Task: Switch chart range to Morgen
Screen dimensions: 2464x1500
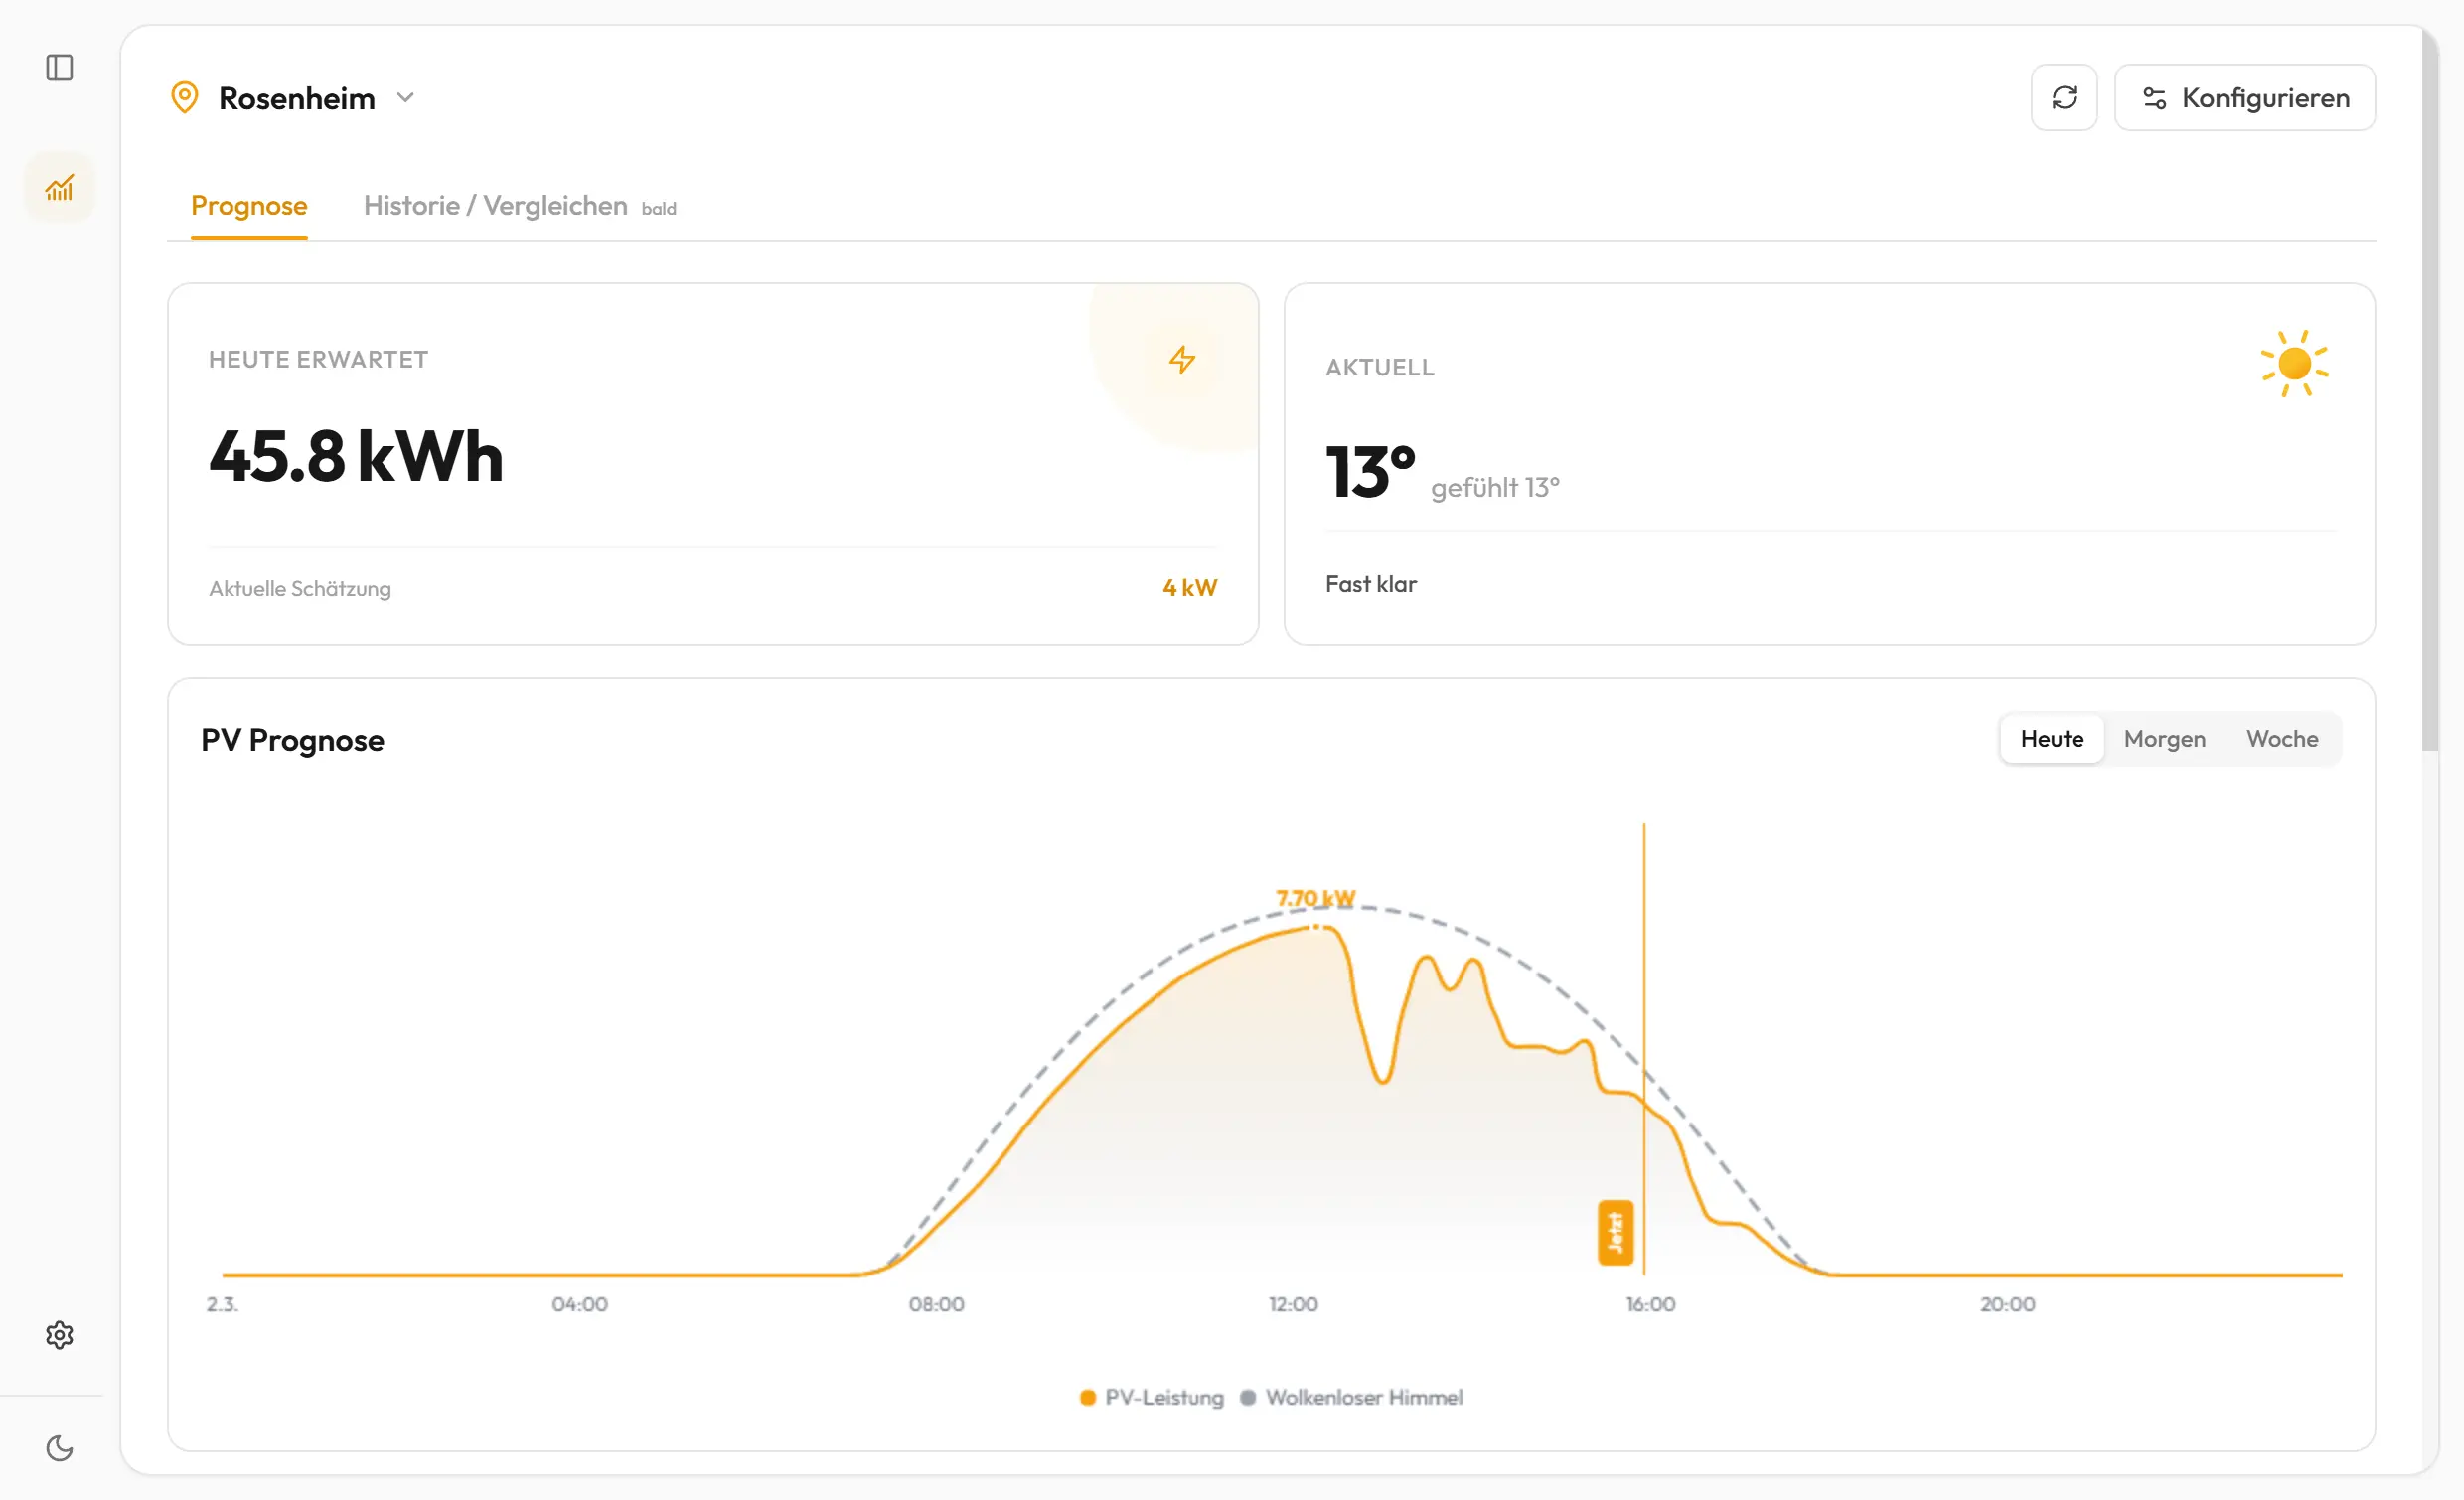Action: 2164,739
